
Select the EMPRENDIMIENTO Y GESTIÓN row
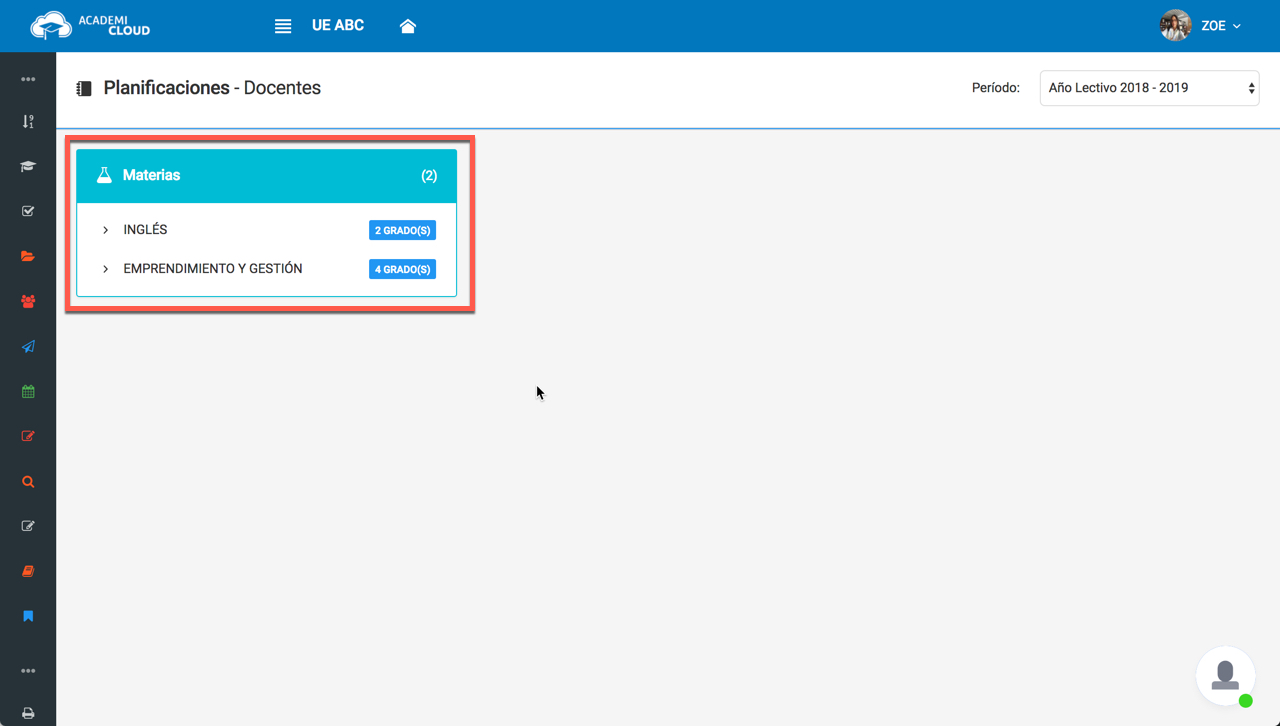(x=267, y=269)
